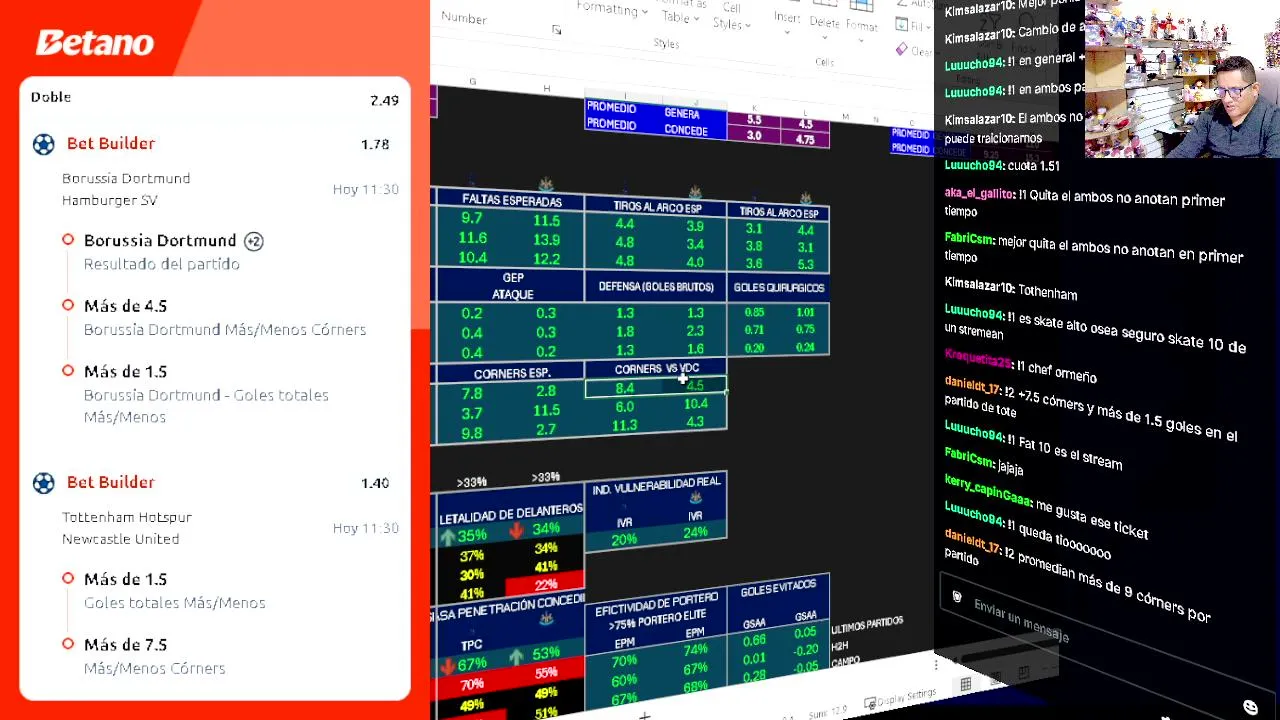Click the DEFENSA (GOLES BRUTOS) header cell
The height and width of the screenshot is (720, 1280).
click(655, 287)
